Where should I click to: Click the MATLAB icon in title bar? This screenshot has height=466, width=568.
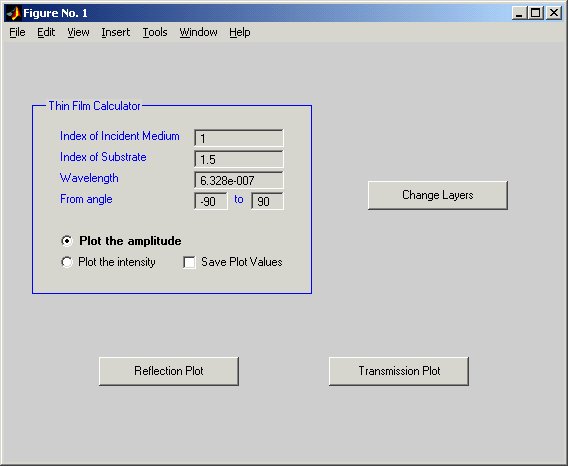coord(13,13)
